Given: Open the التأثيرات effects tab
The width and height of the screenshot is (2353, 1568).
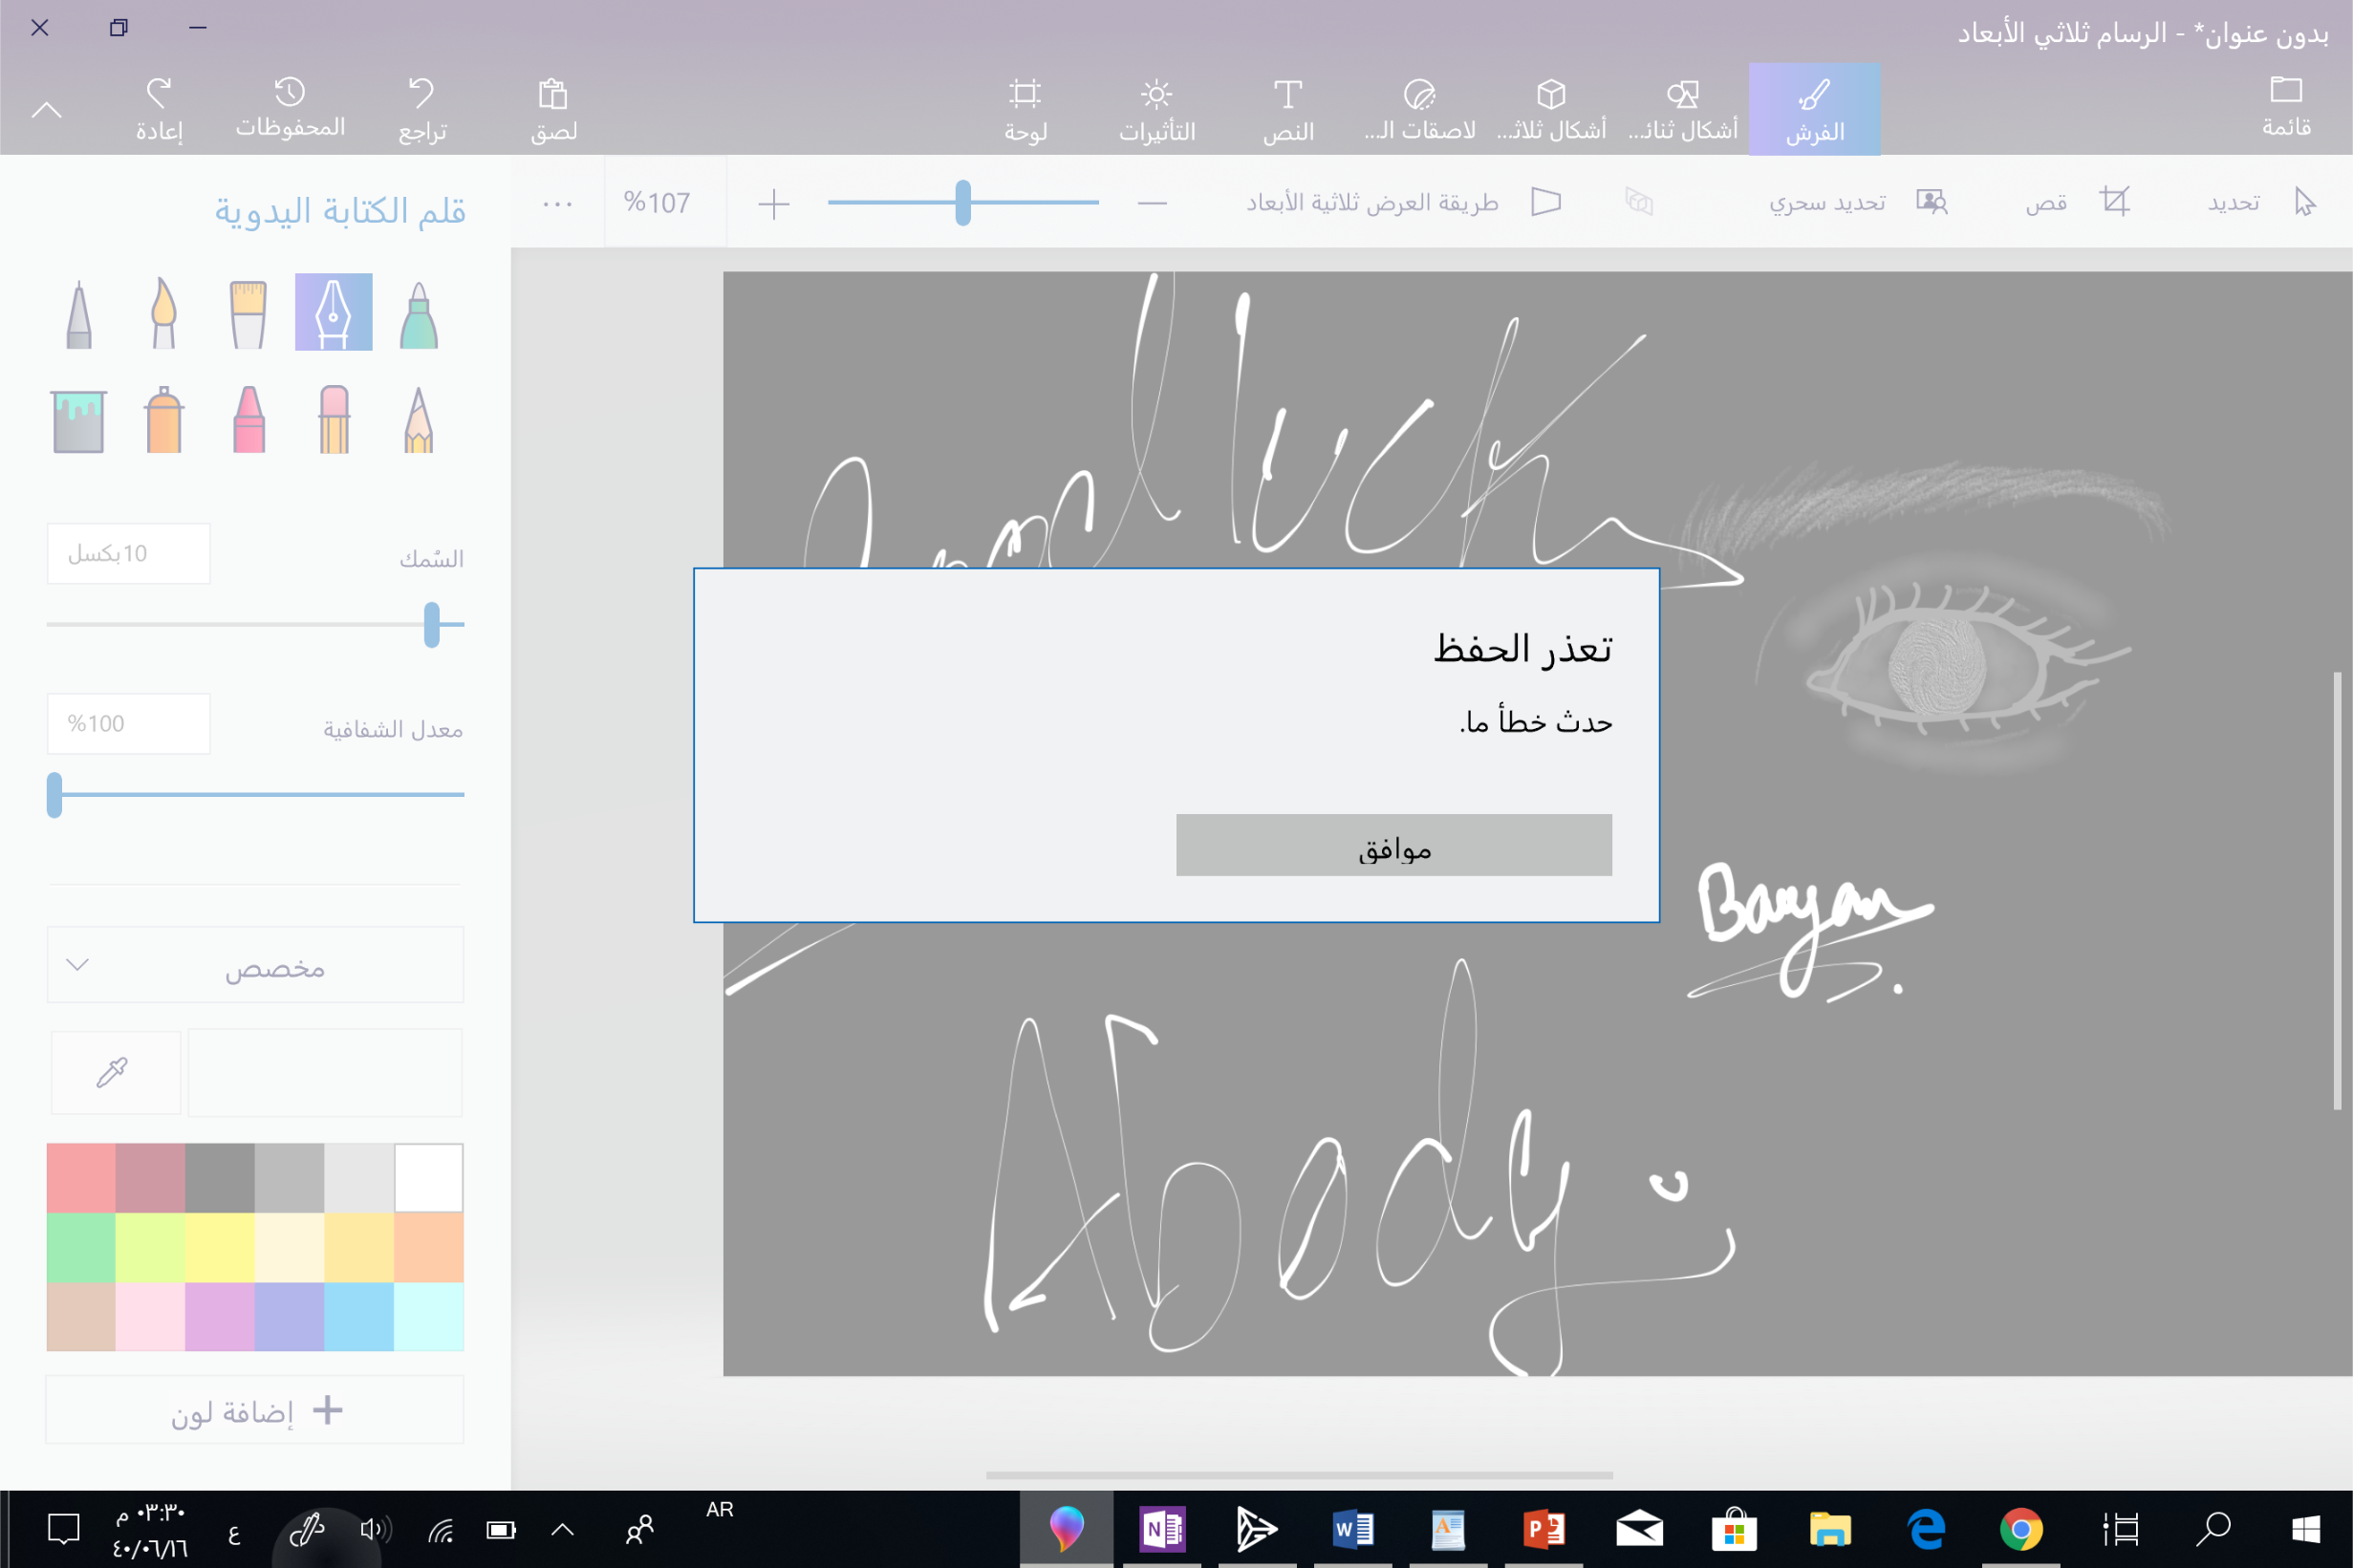Looking at the screenshot, I should point(1157,108).
